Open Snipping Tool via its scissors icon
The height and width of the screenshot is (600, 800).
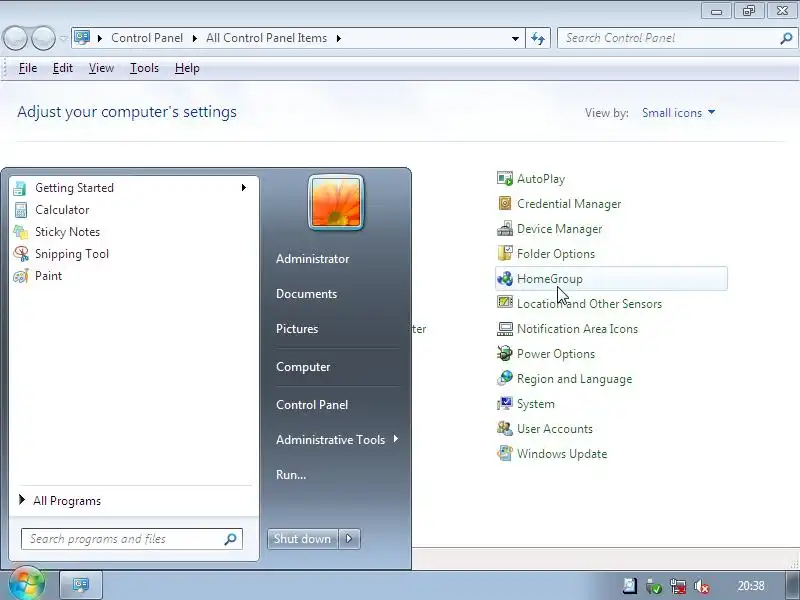click(x=20, y=254)
